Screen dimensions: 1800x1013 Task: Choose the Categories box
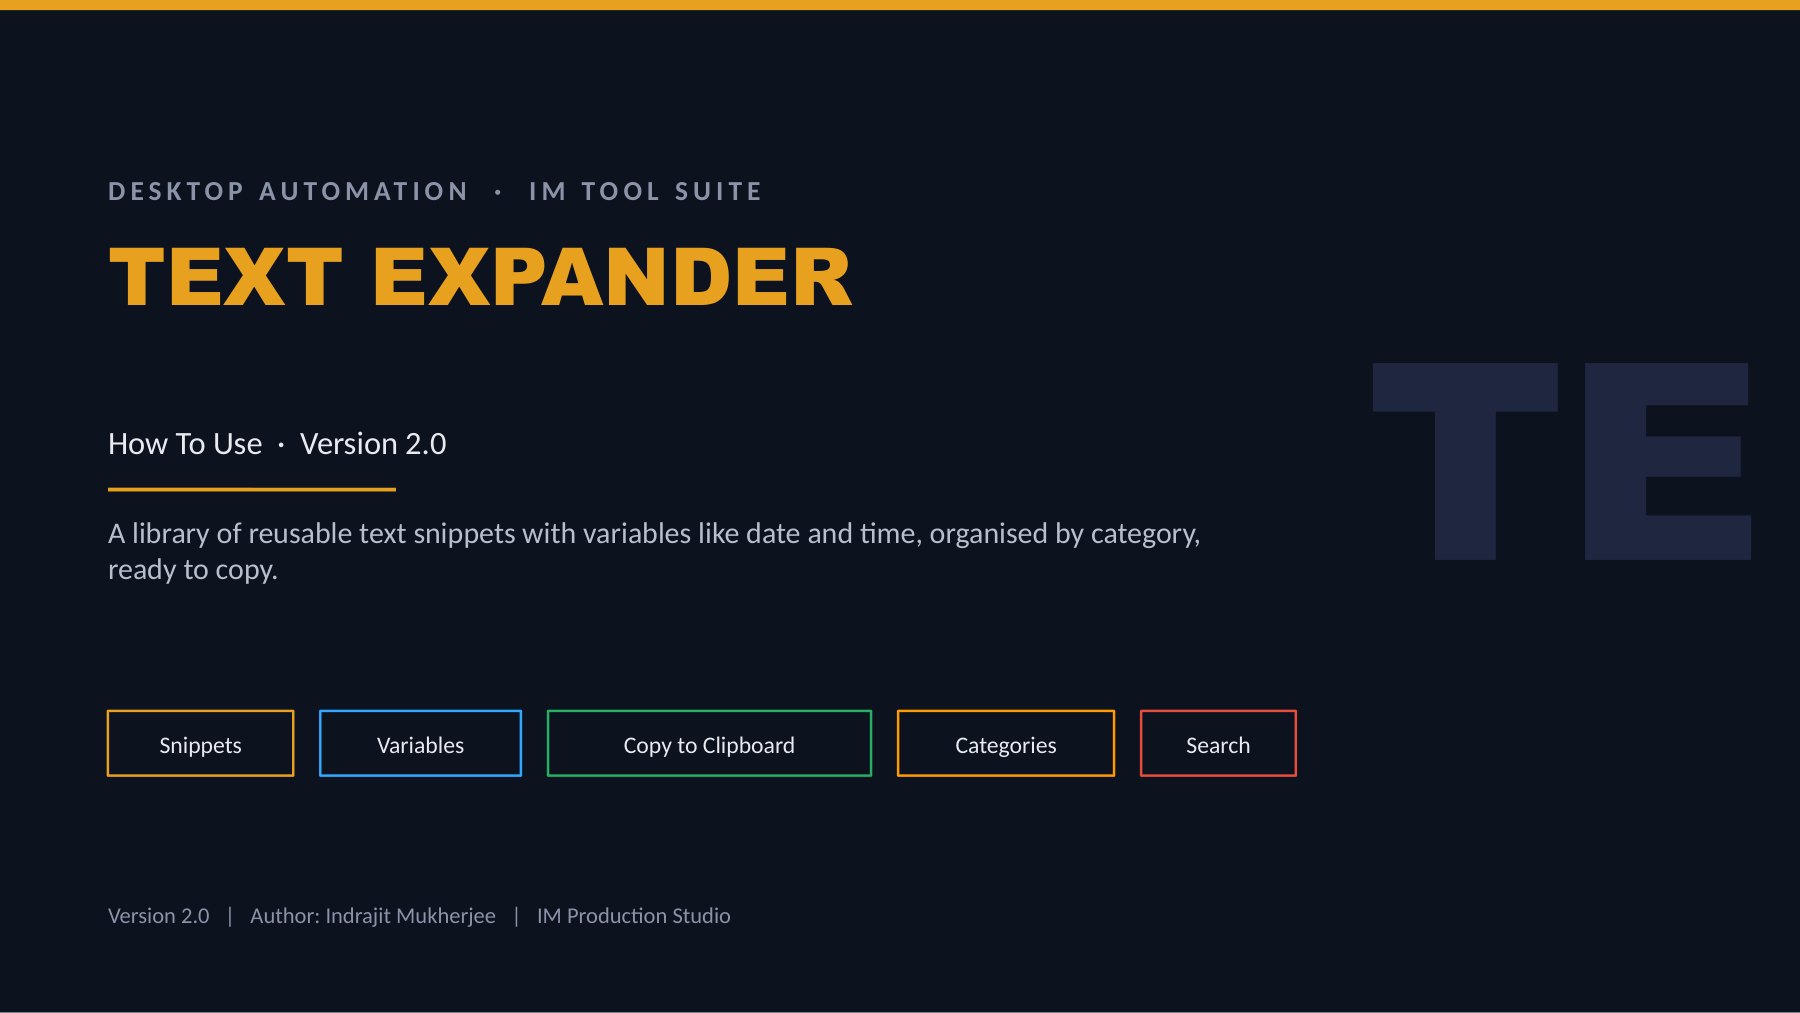(1005, 743)
